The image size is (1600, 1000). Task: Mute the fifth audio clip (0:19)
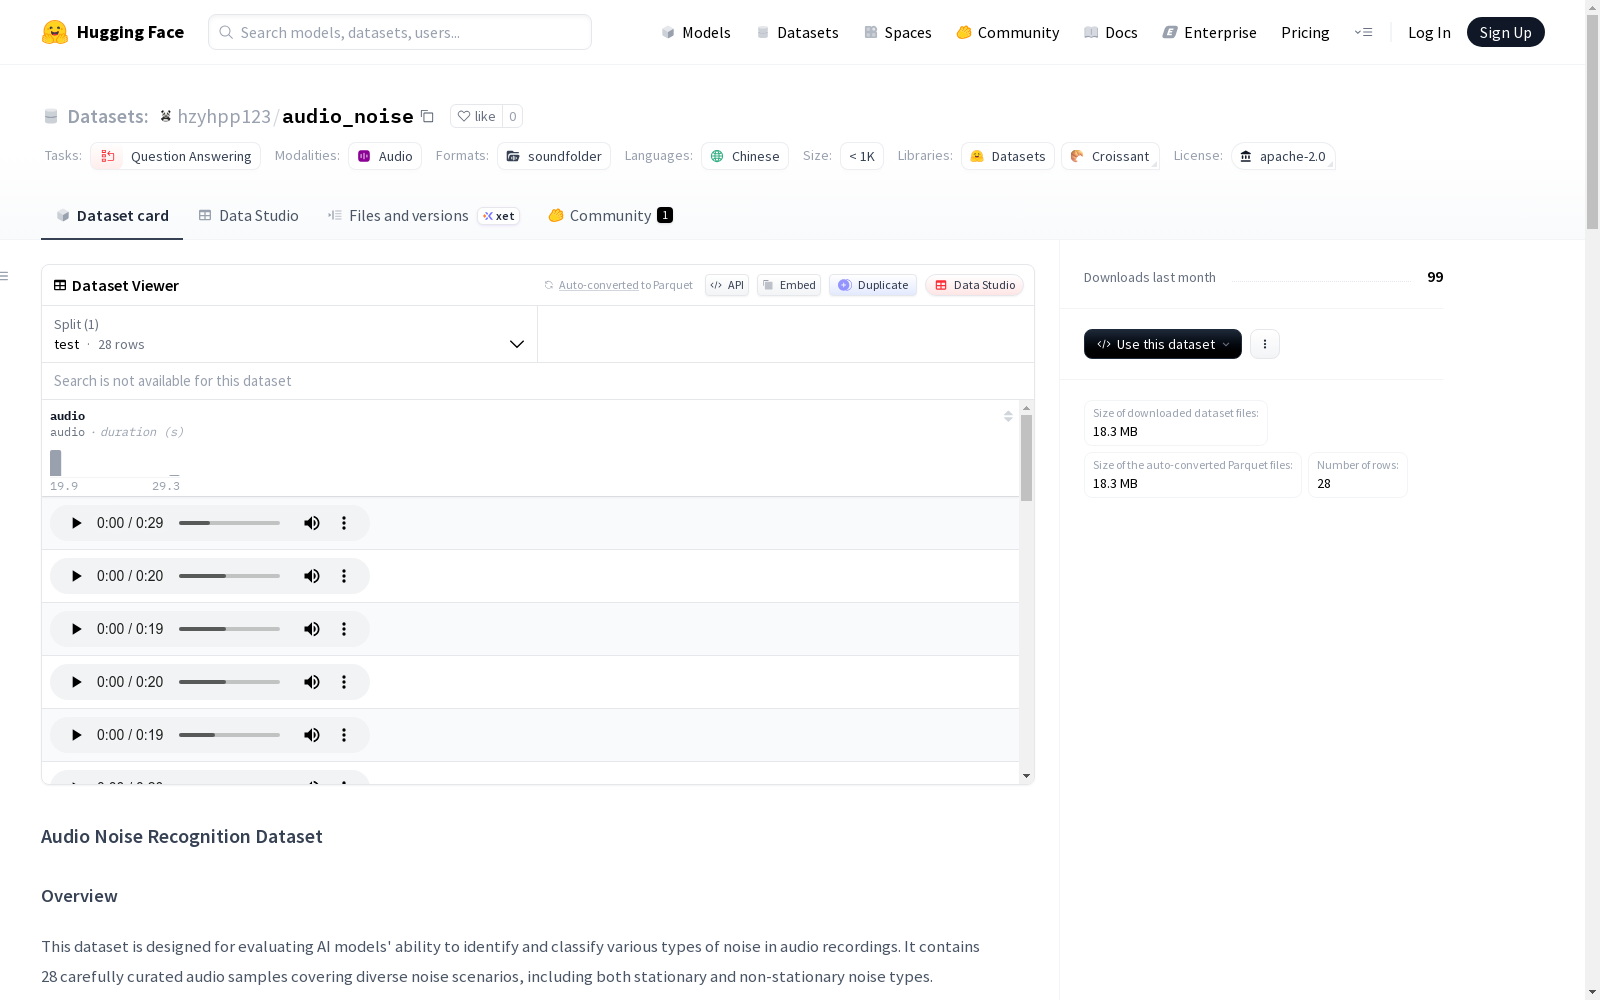(312, 735)
